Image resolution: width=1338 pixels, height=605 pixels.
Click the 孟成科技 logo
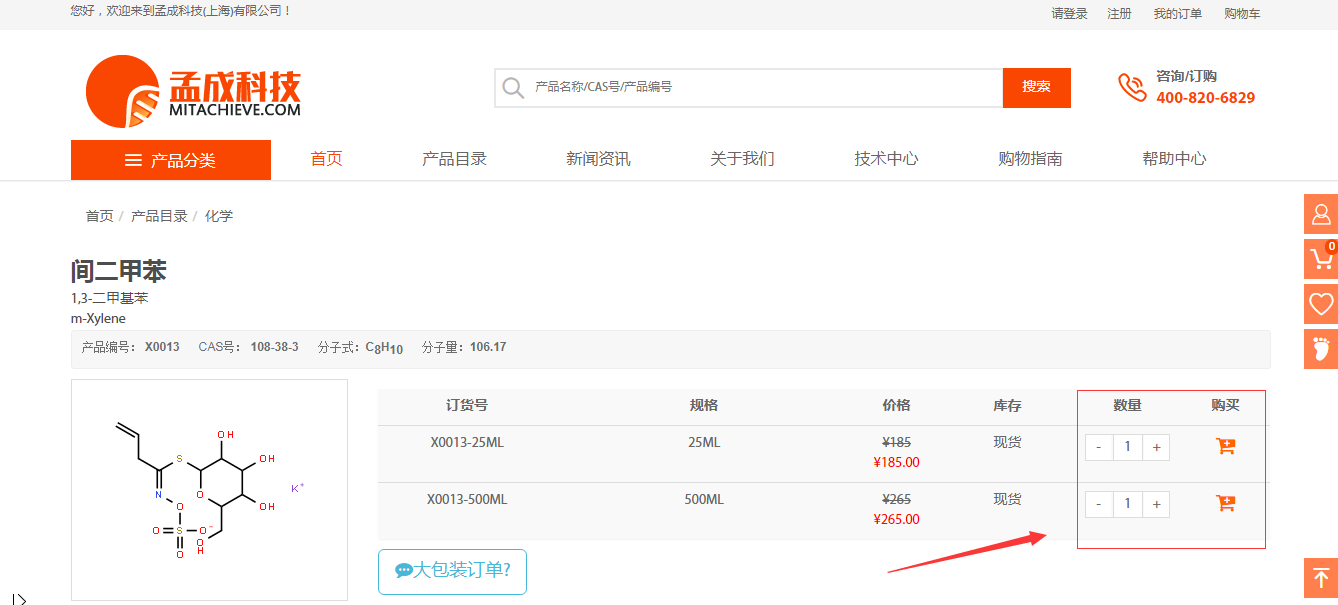193,91
